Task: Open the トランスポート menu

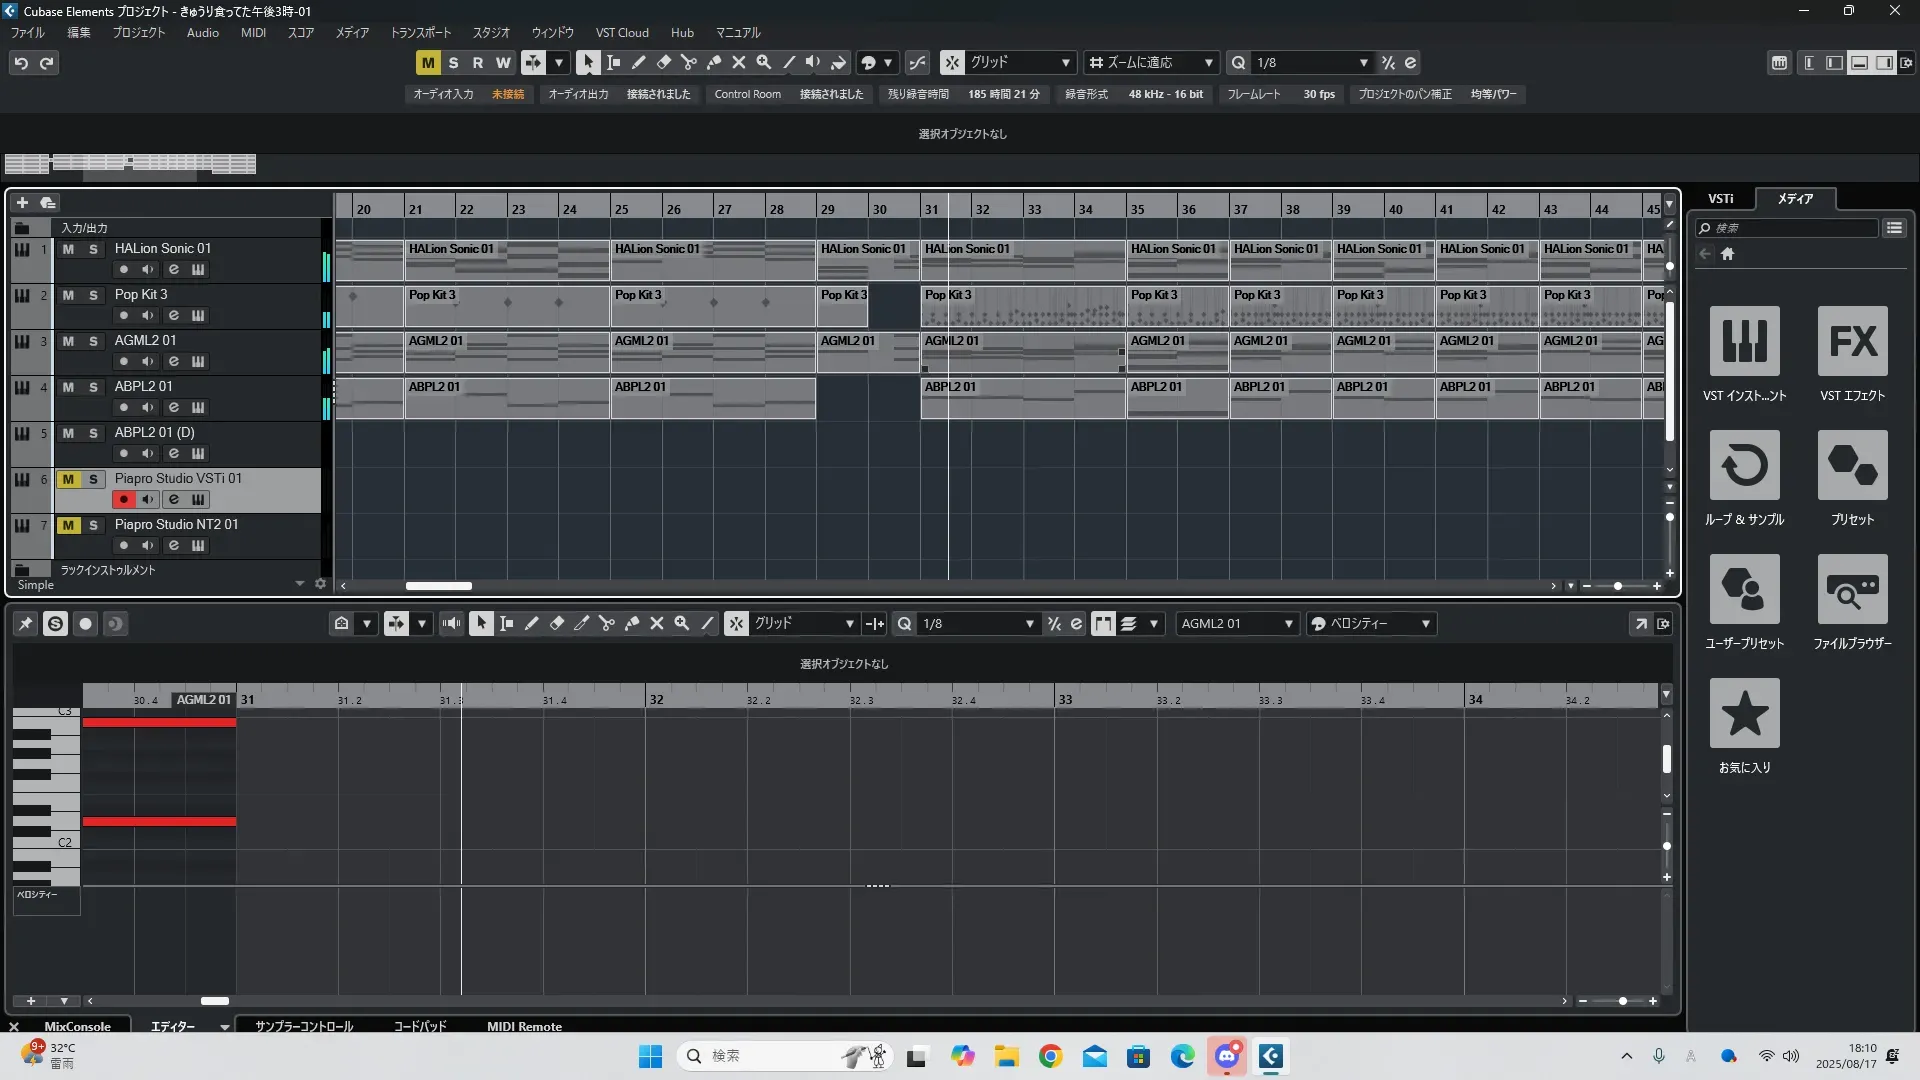Action: coord(420,33)
